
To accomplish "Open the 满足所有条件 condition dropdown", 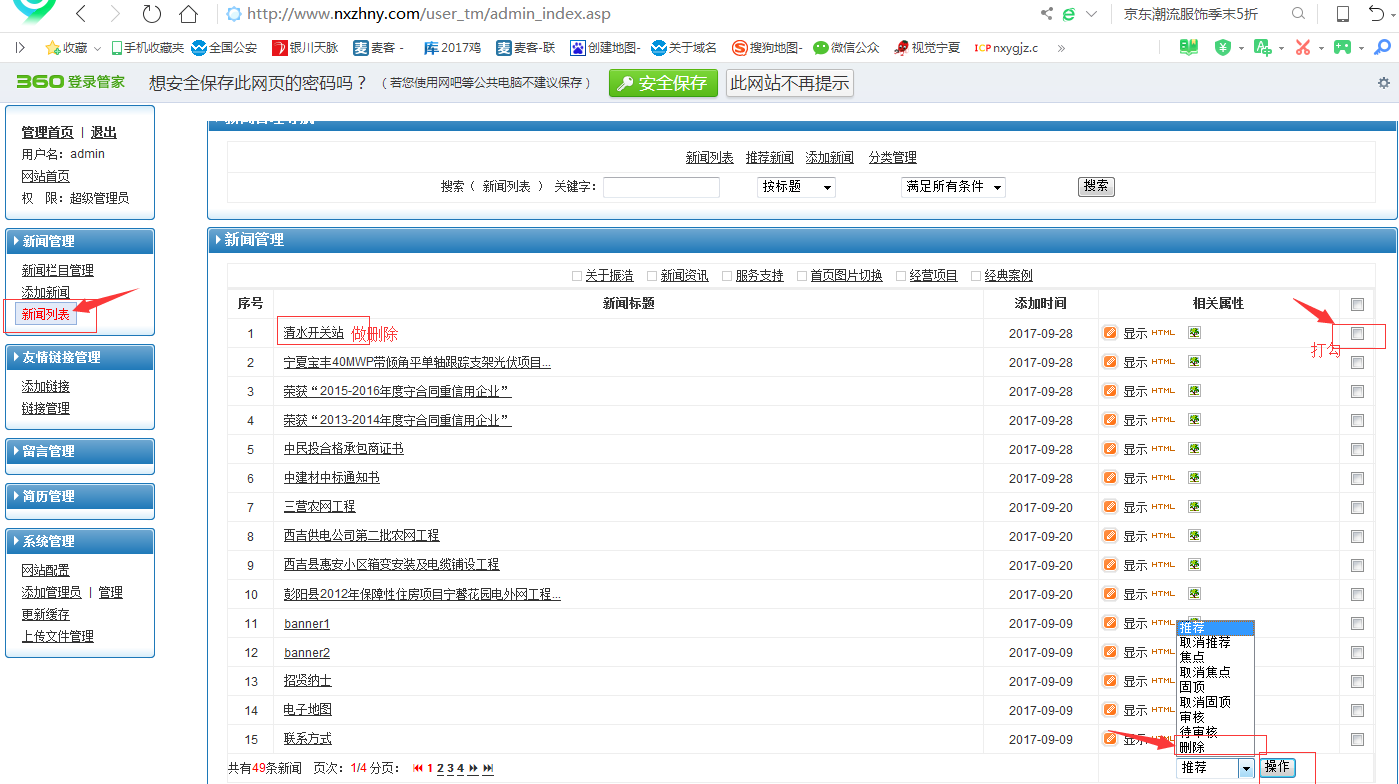I will (953, 187).
